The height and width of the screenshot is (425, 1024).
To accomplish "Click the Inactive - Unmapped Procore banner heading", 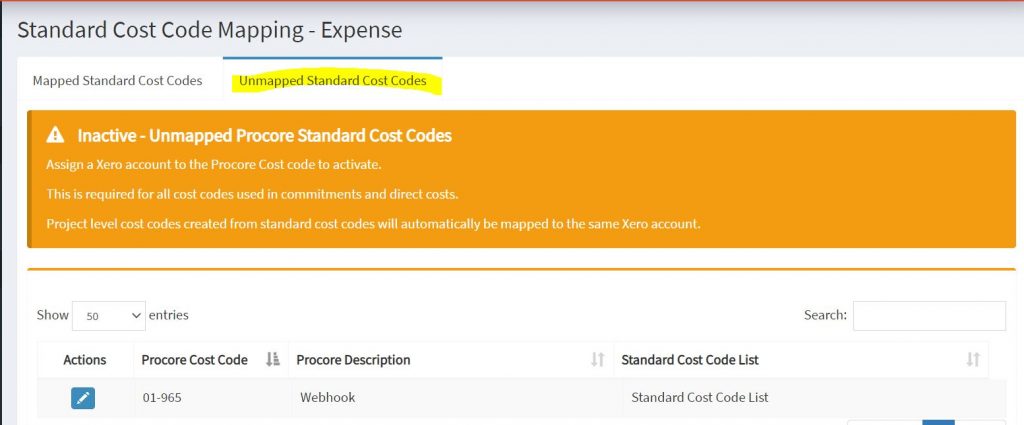I will click(x=264, y=135).
